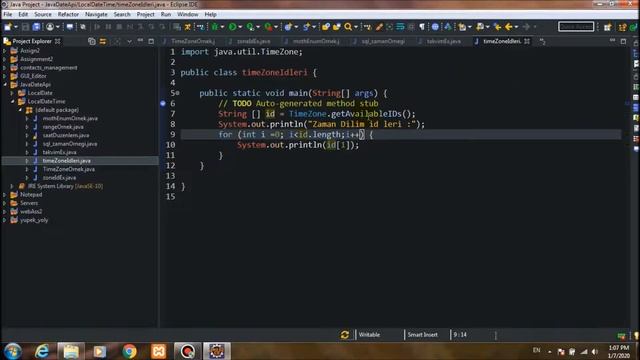The height and width of the screenshot is (360, 640).
Task: Select contacts_management project
Action: (x=49, y=68)
